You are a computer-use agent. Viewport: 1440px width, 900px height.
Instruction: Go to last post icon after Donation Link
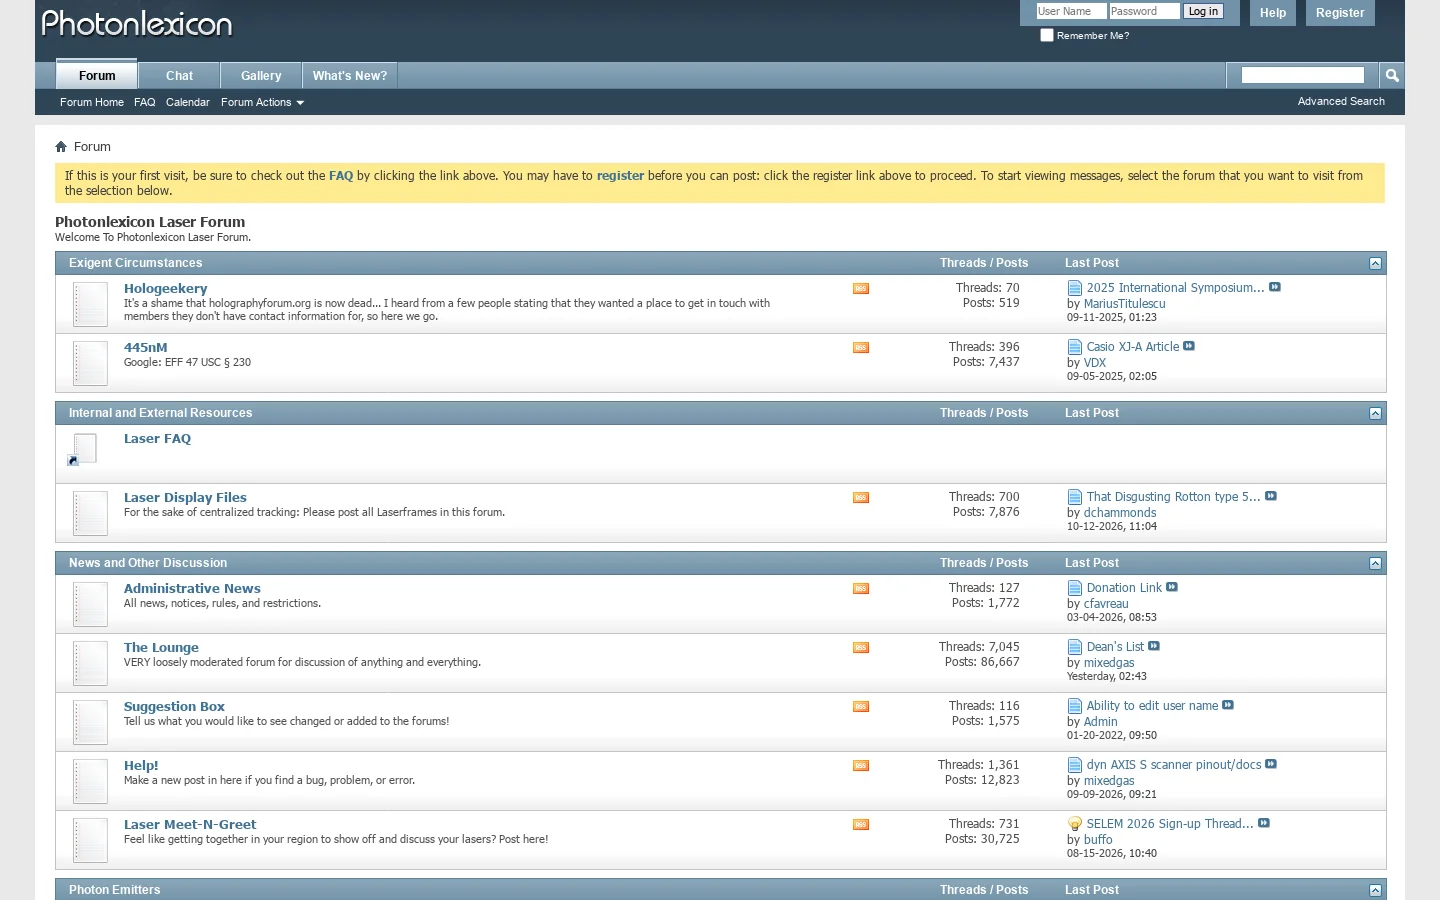(1172, 587)
